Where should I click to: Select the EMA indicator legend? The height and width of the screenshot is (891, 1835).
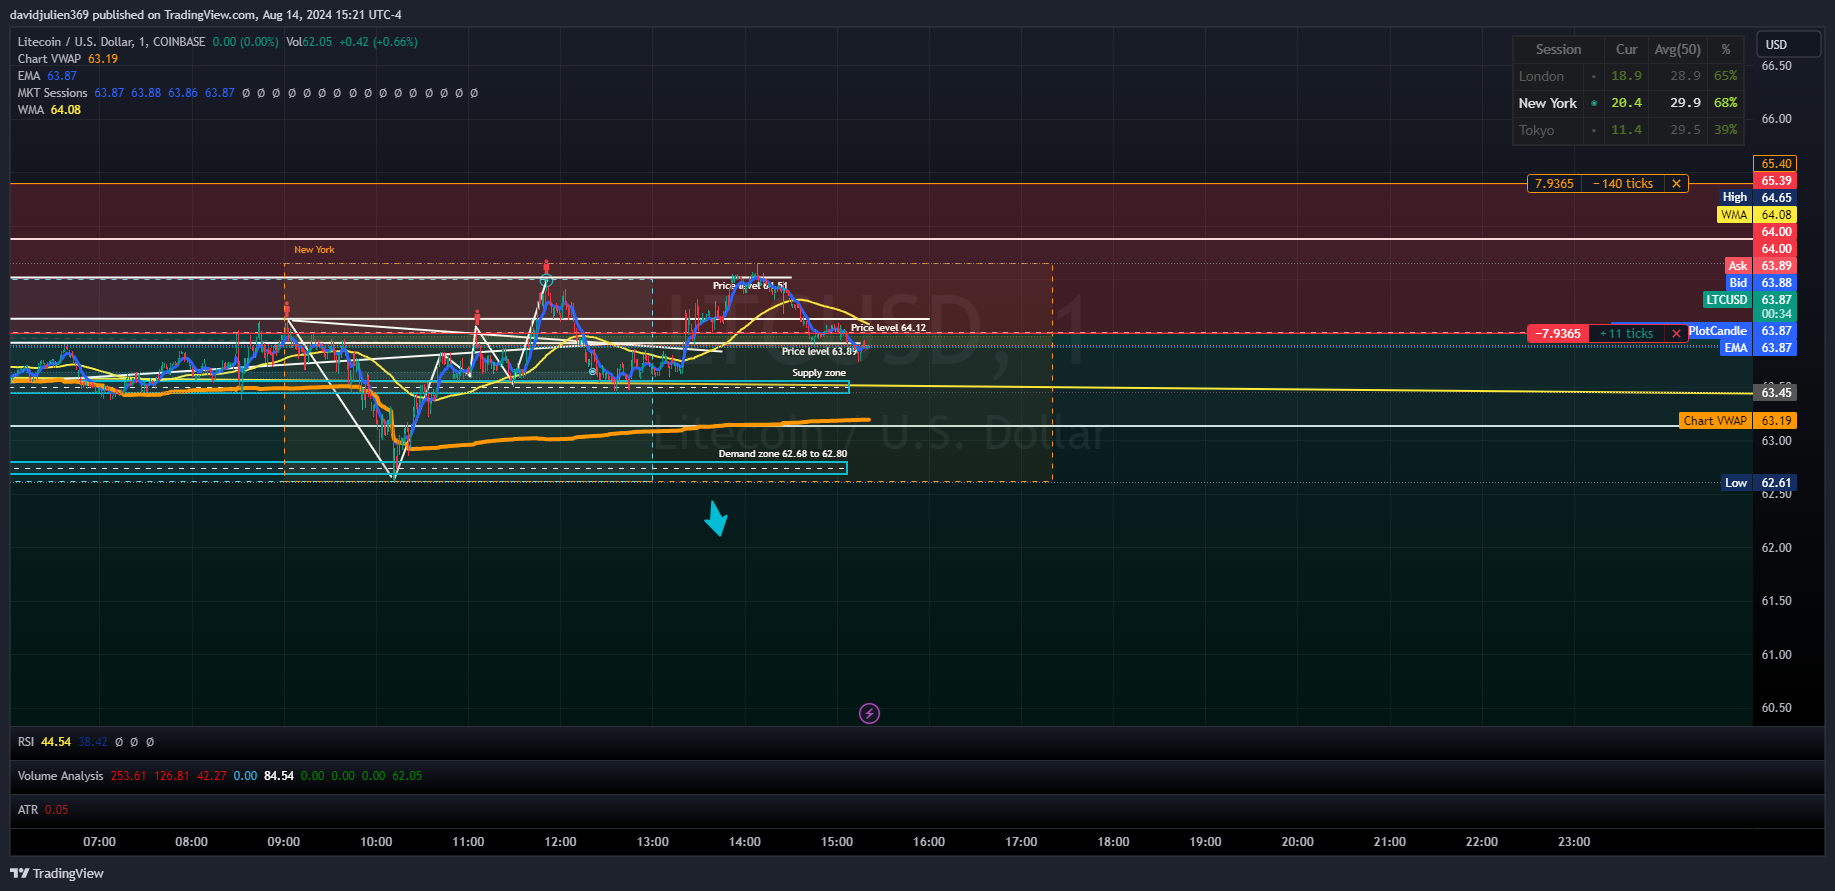(29, 76)
